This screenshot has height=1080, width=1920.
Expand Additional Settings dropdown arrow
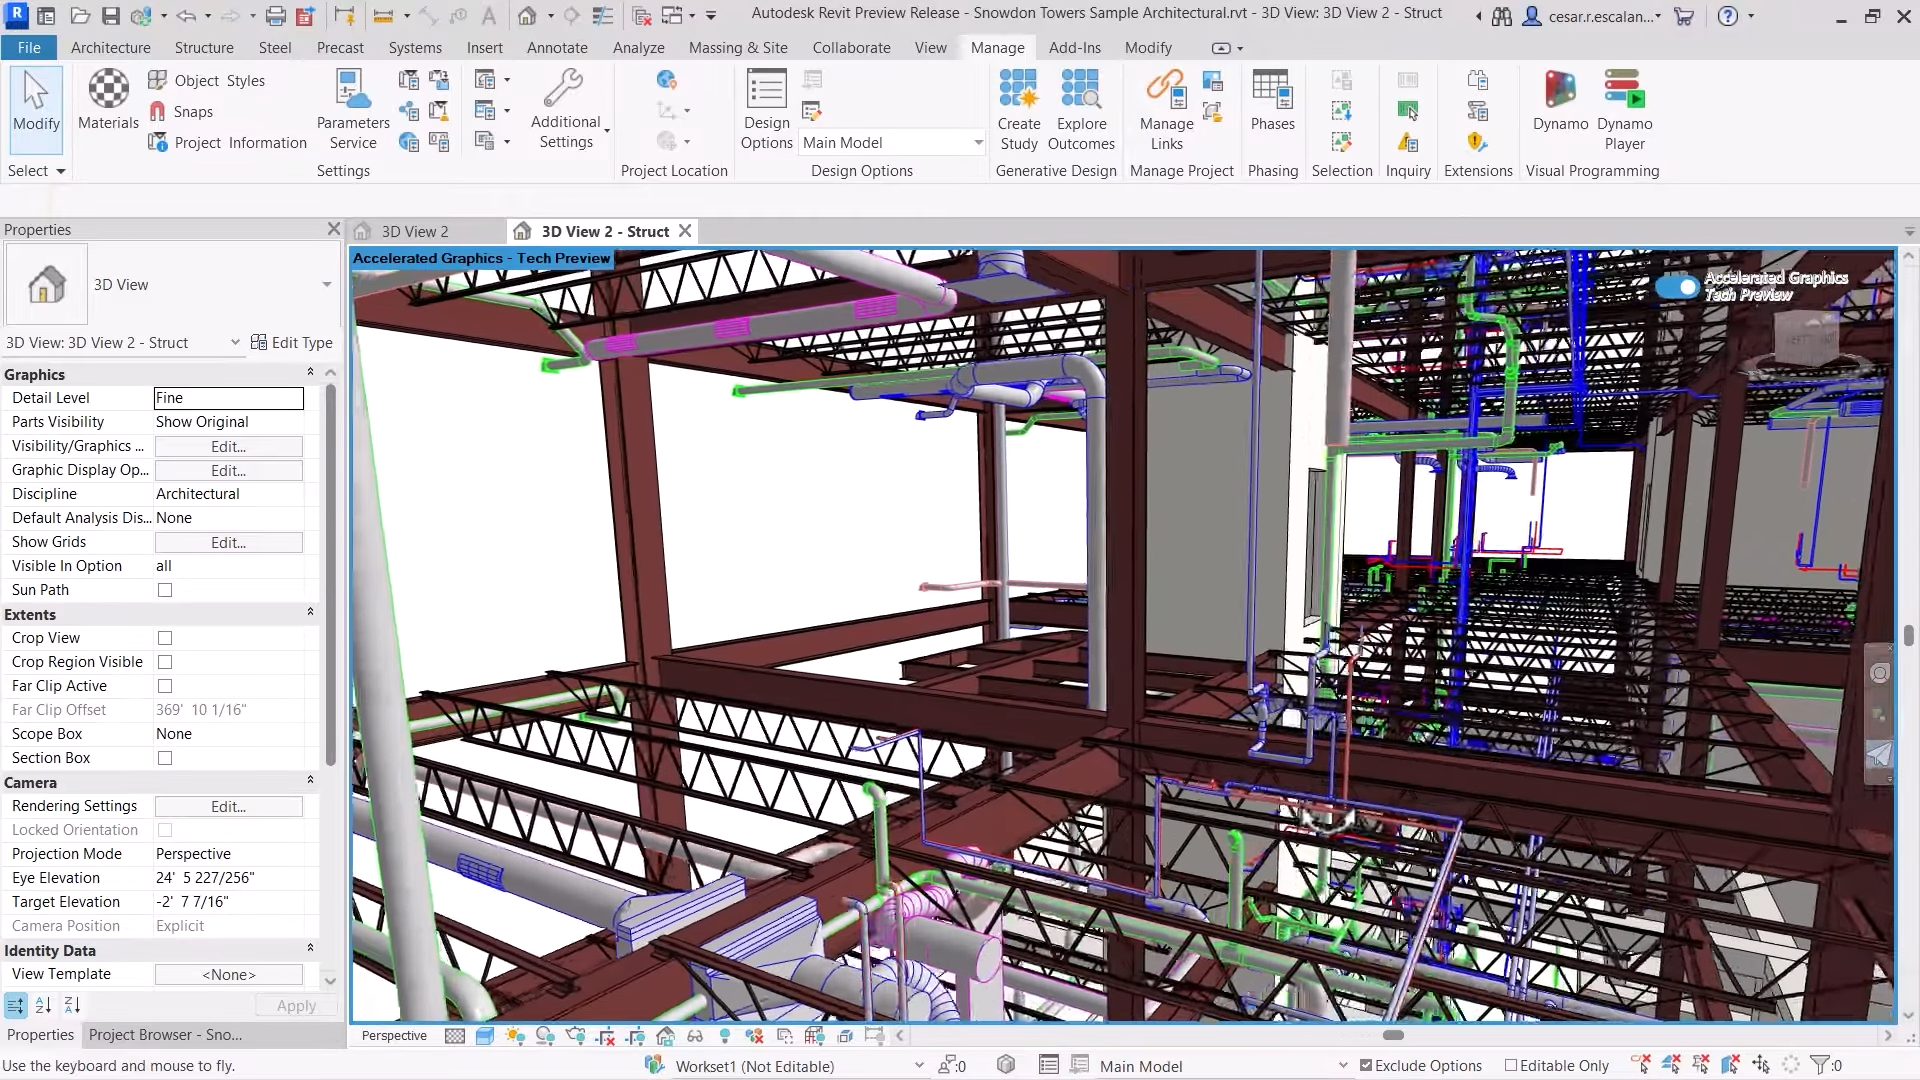click(607, 131)
